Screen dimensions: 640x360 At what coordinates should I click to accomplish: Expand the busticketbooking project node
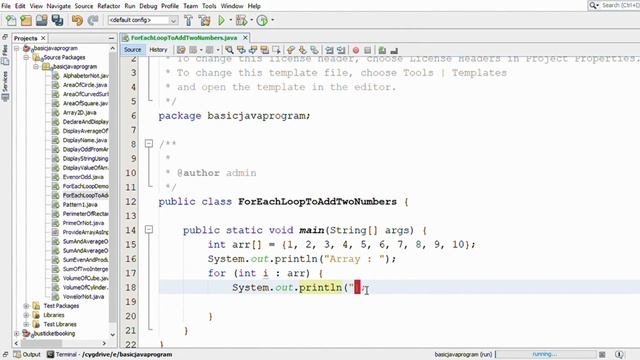pos(16,333)
